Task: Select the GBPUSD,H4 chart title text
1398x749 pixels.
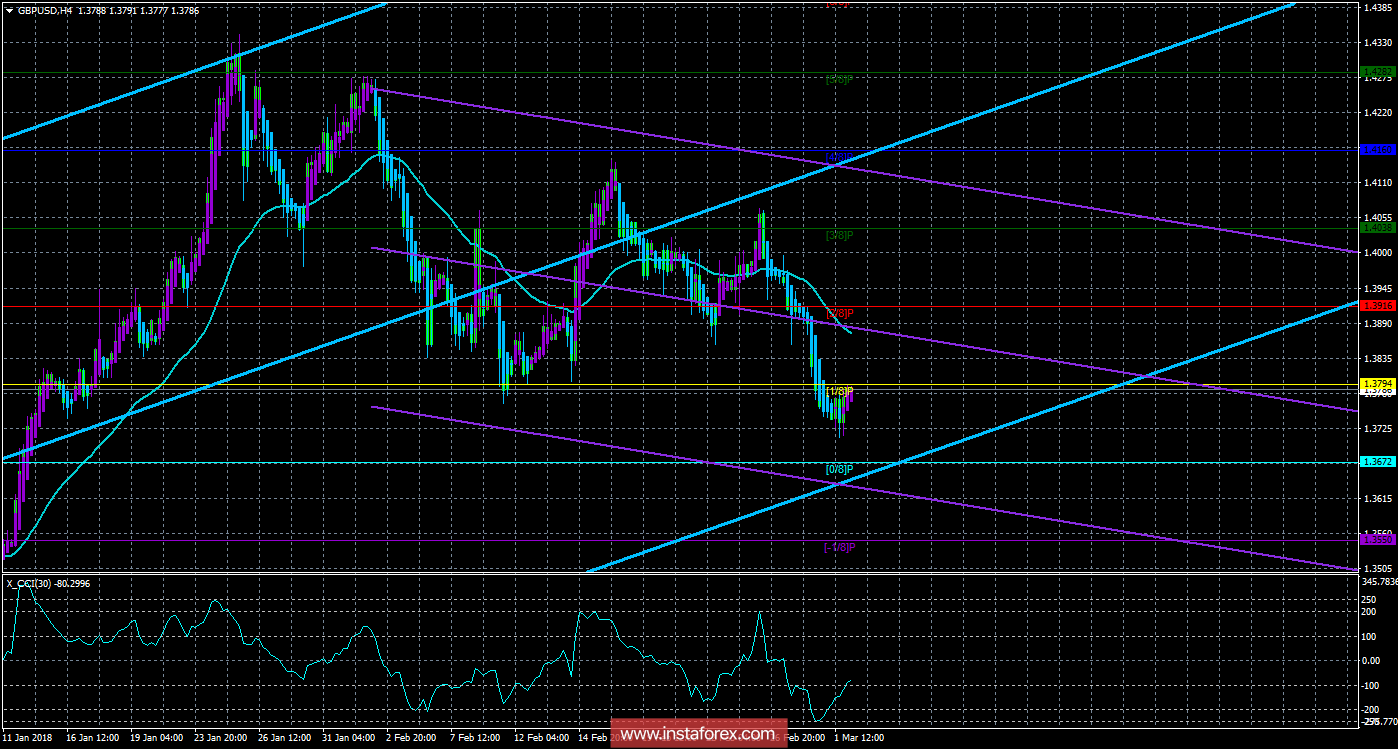Action: (x=44, y=10)
